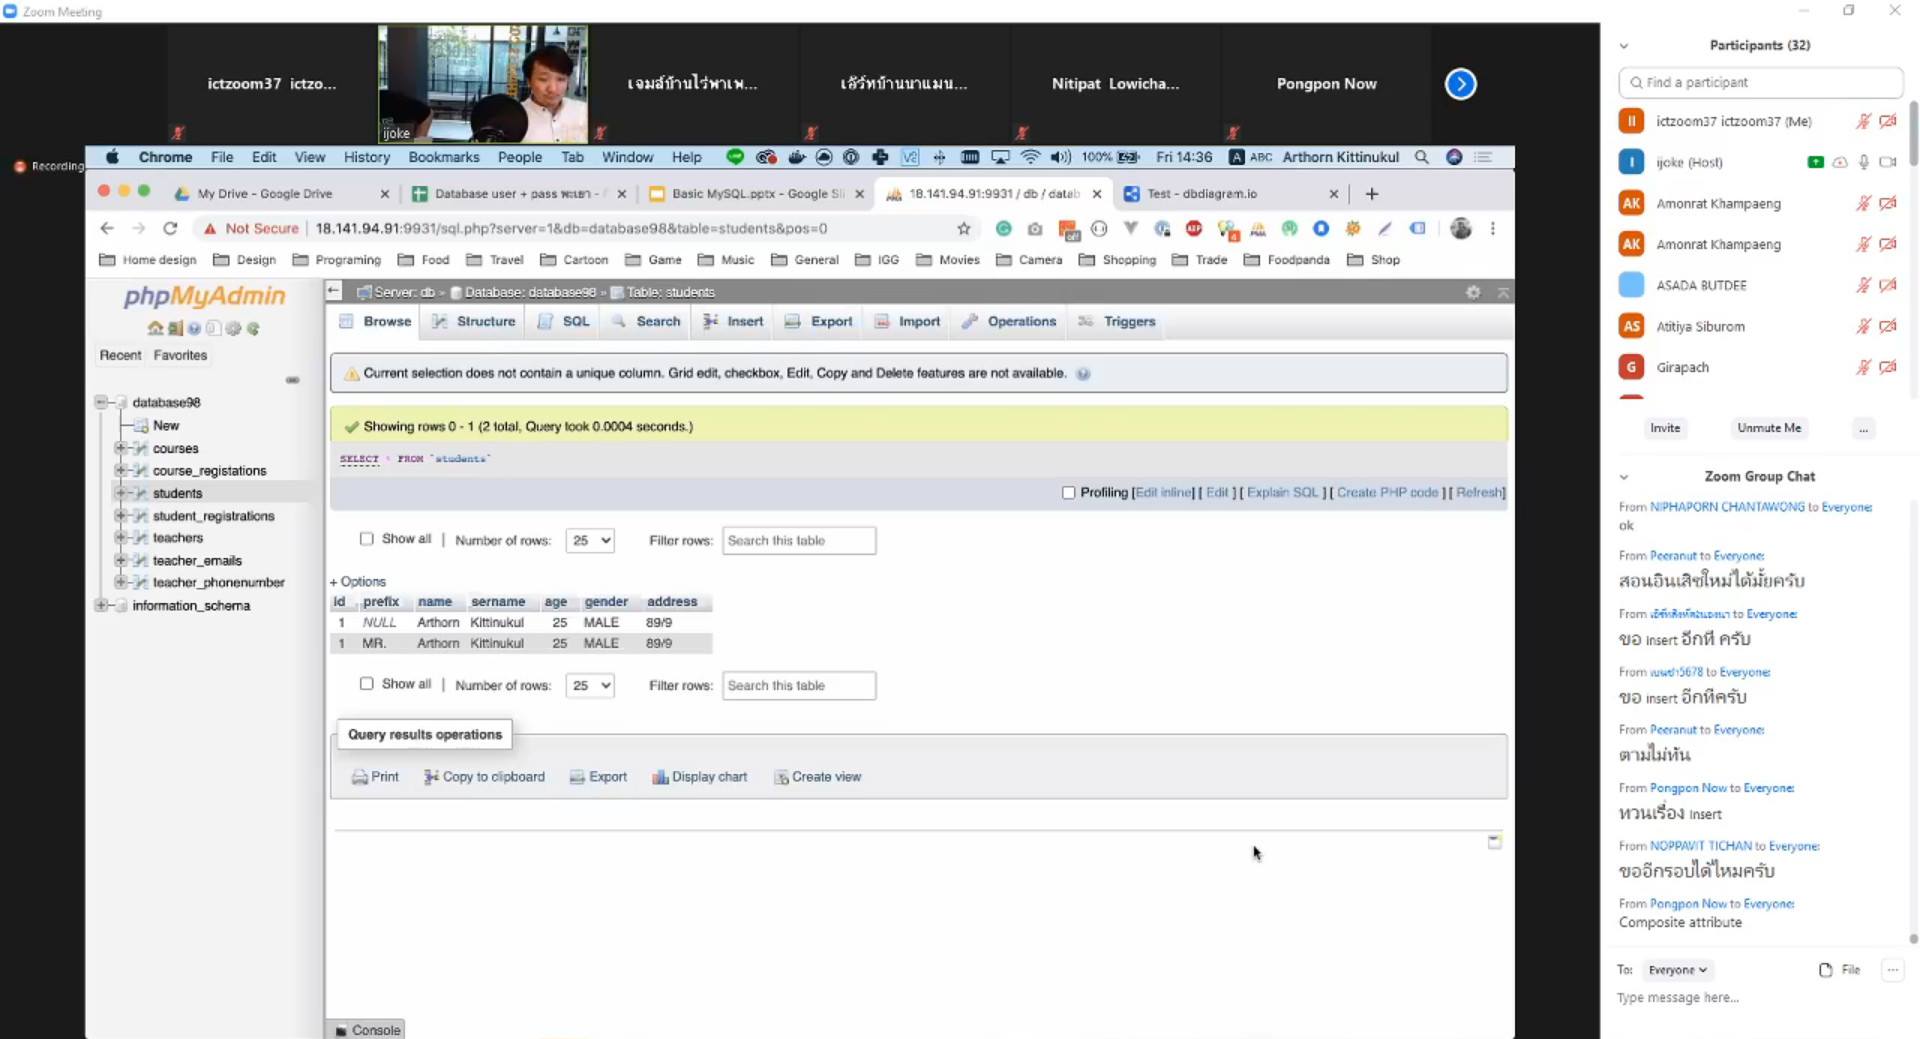Open Display chart for query results

[x=699, y=777]
